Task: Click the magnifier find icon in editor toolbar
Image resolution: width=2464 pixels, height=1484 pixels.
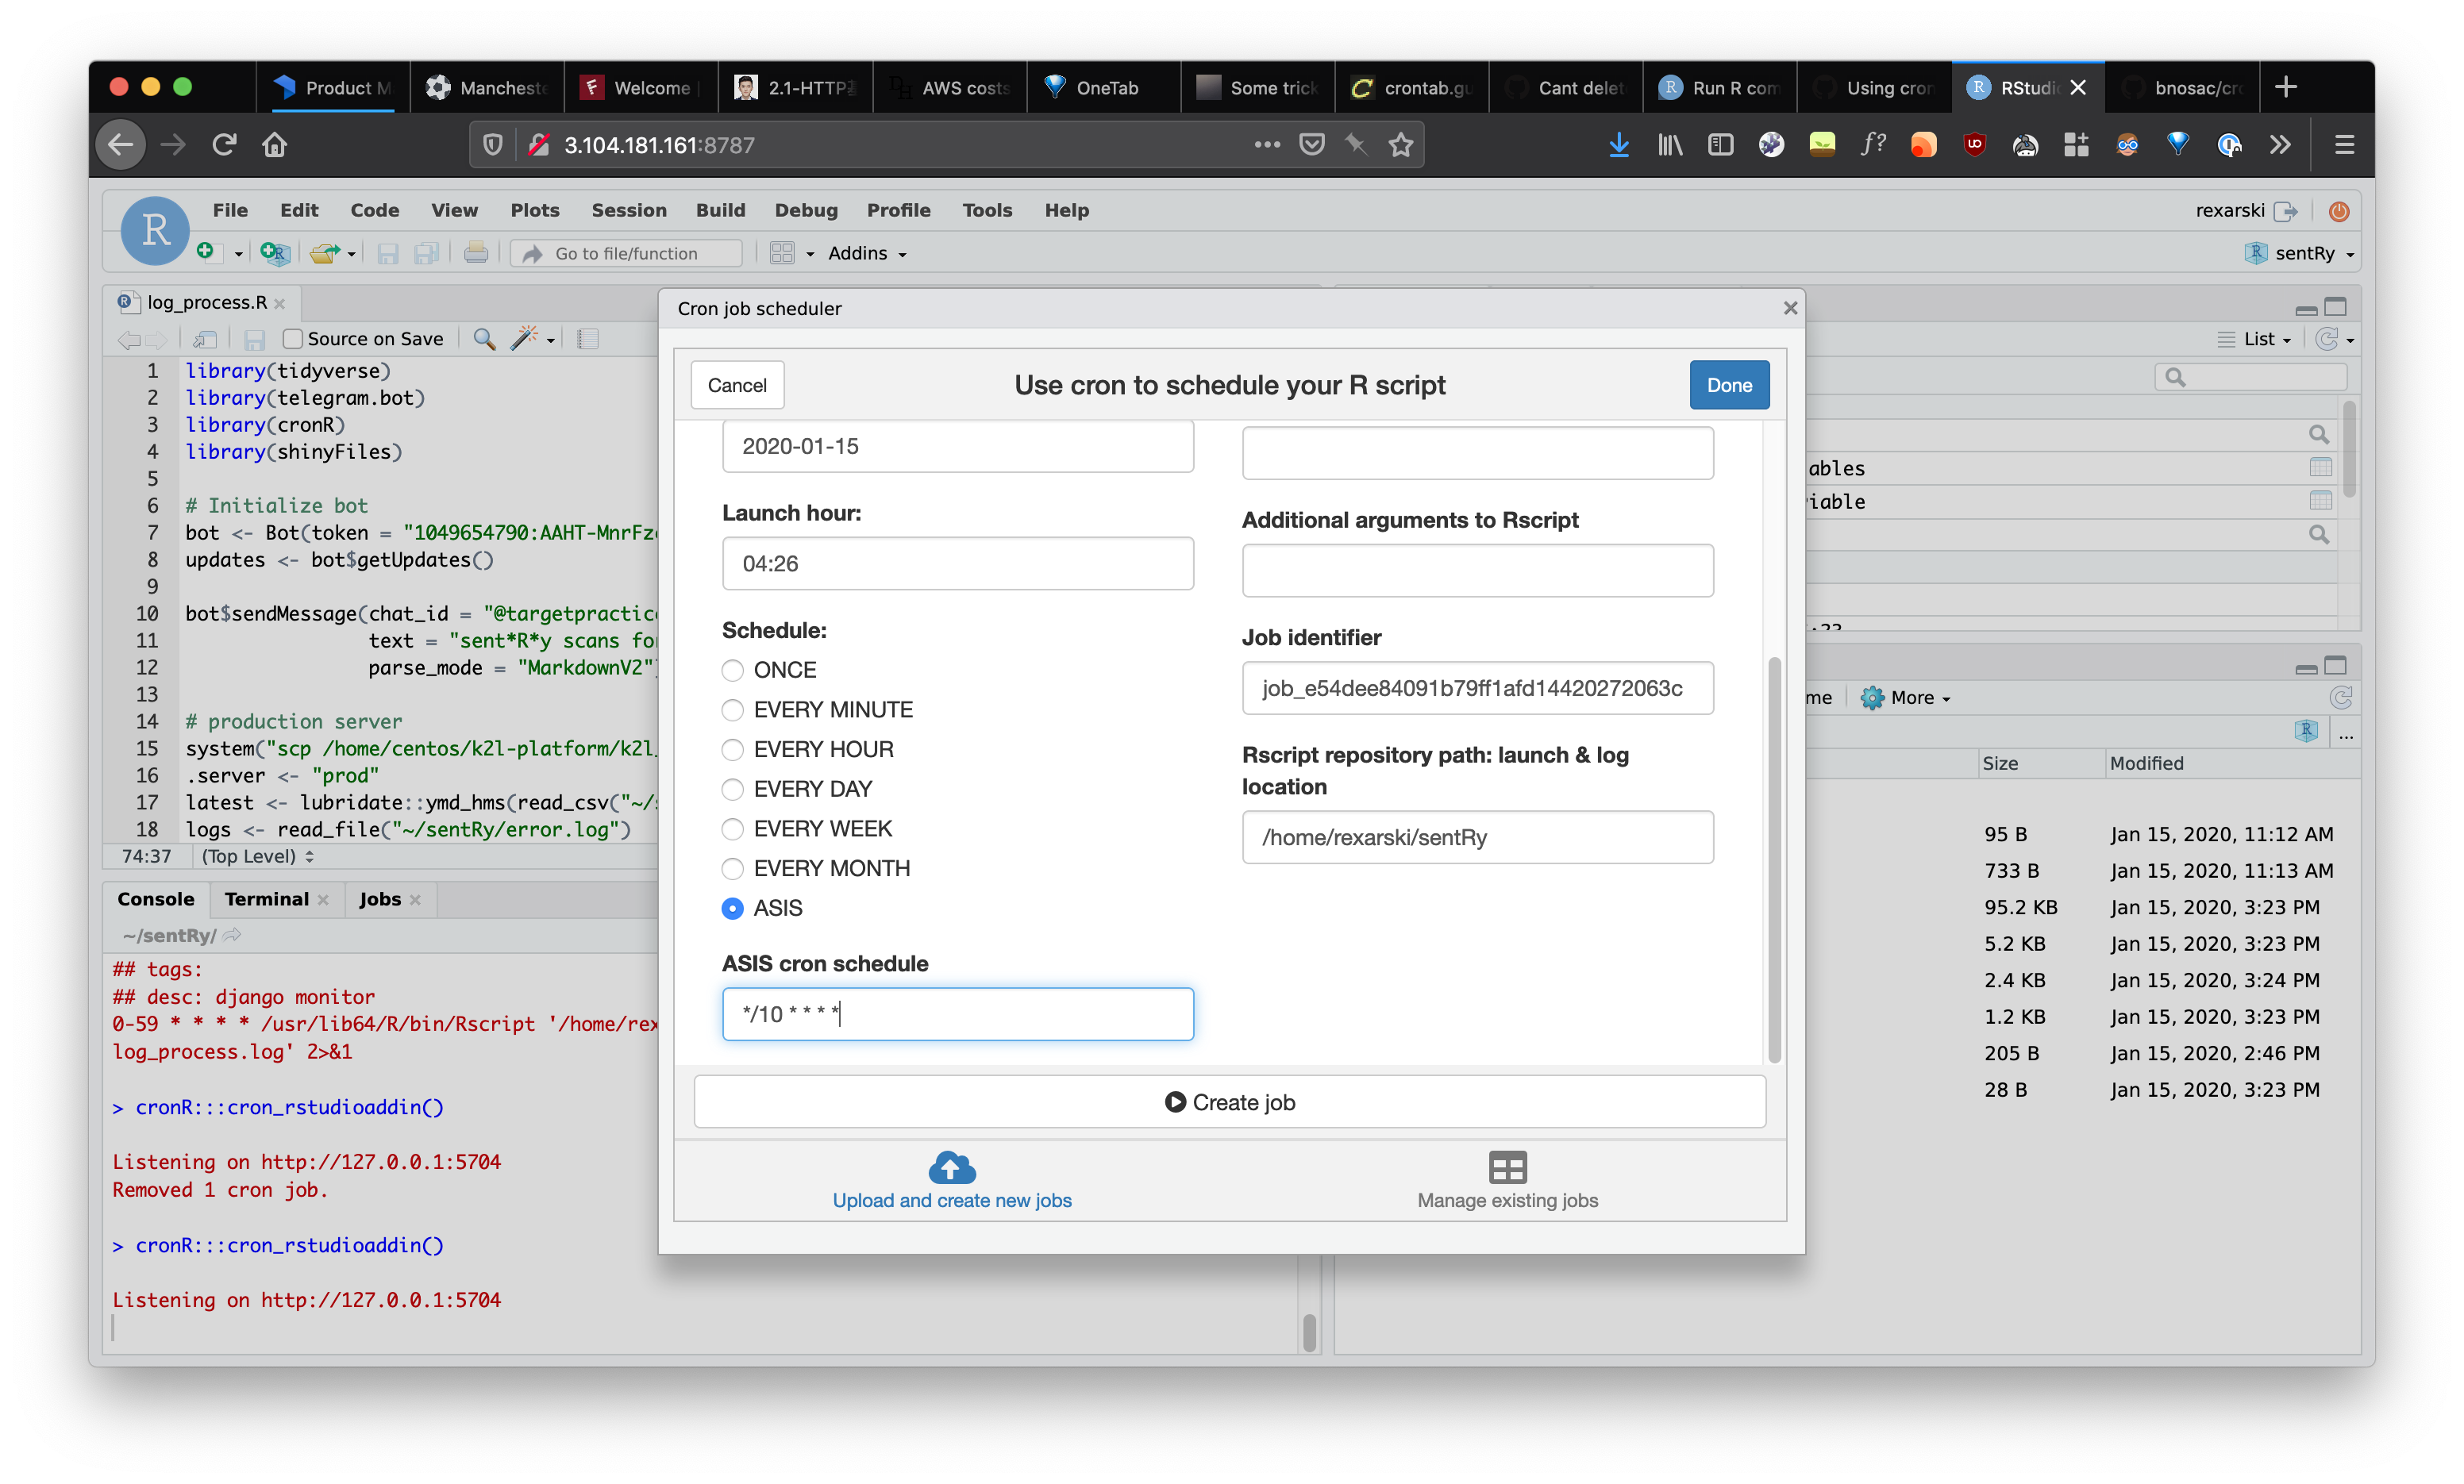Action: click(484, 339)
